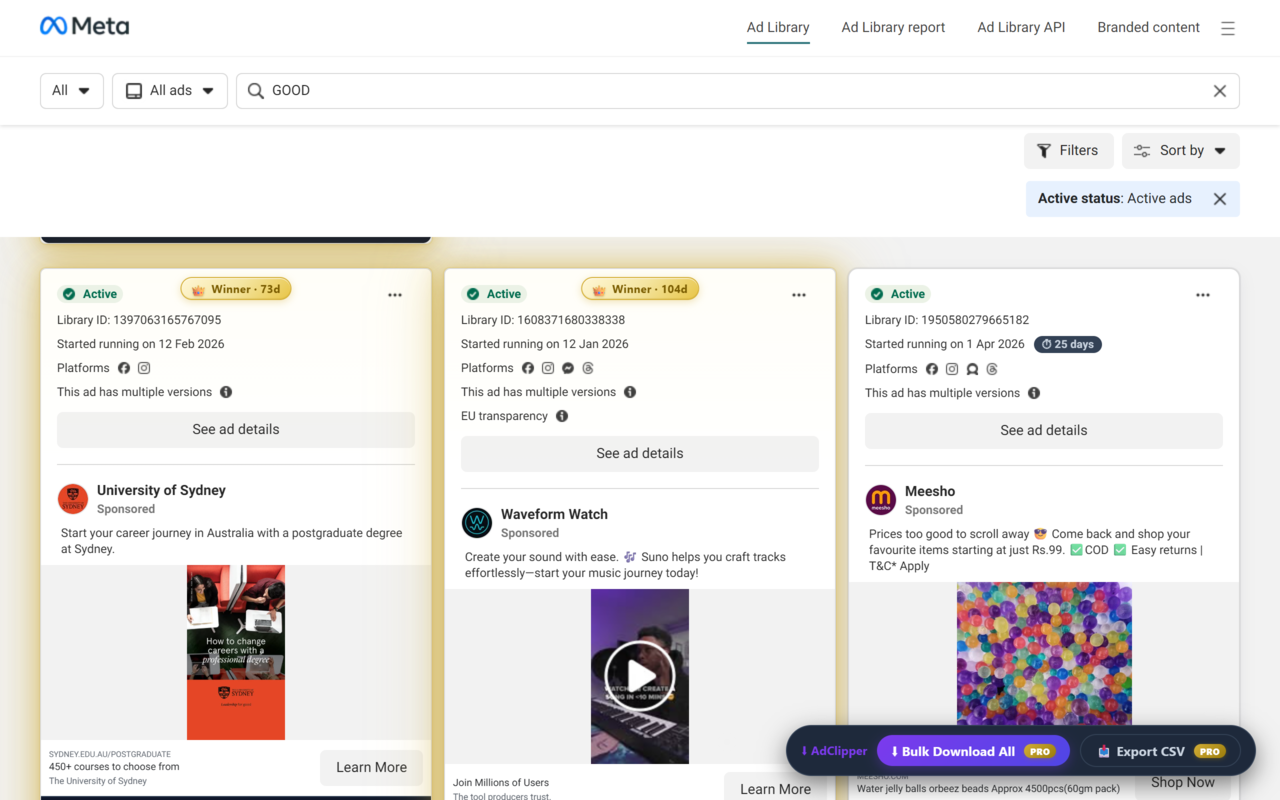Clear the search with the X icon

(1220, 91)
